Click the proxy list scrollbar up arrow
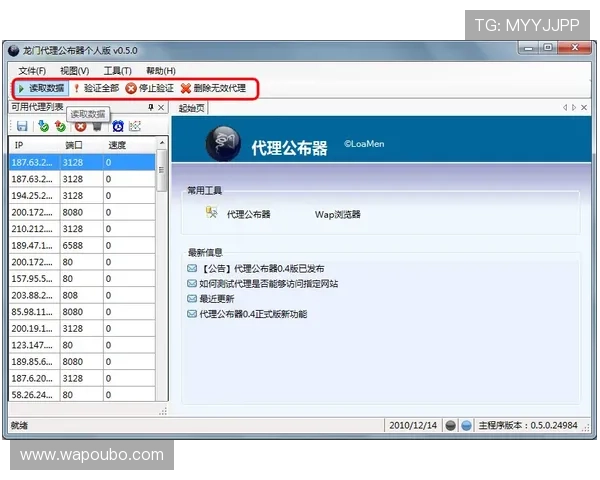 click(162, 143)
